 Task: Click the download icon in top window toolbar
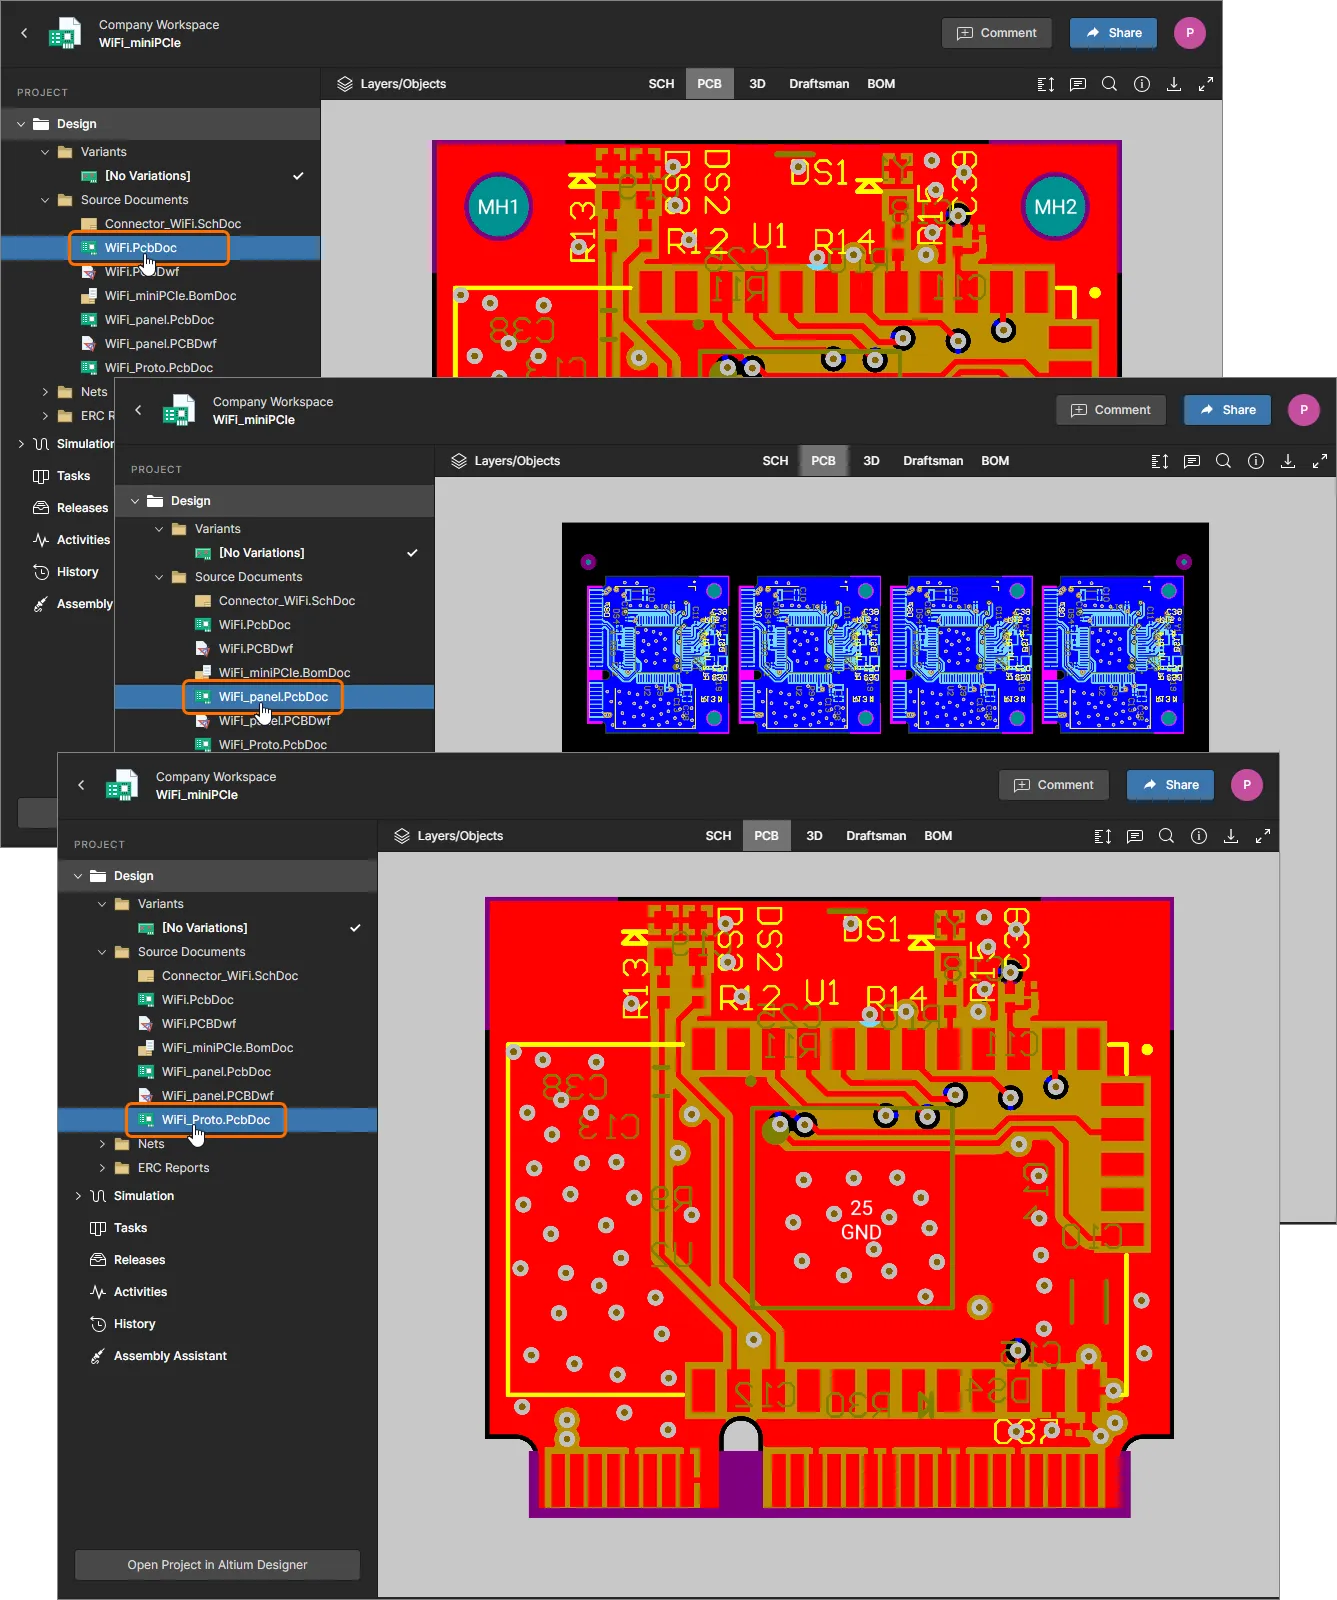(1174, 84)
